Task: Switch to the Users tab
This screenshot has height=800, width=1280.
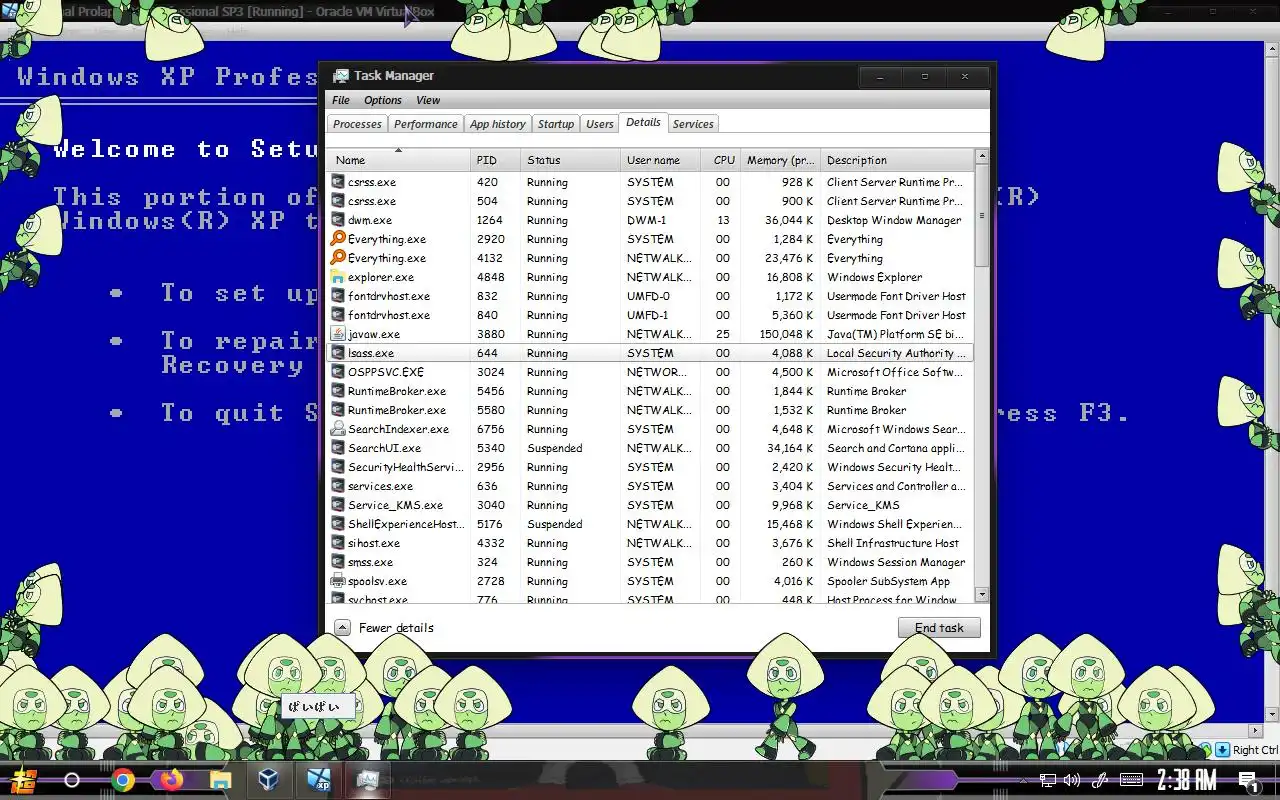Action: [x=599, y=124]
